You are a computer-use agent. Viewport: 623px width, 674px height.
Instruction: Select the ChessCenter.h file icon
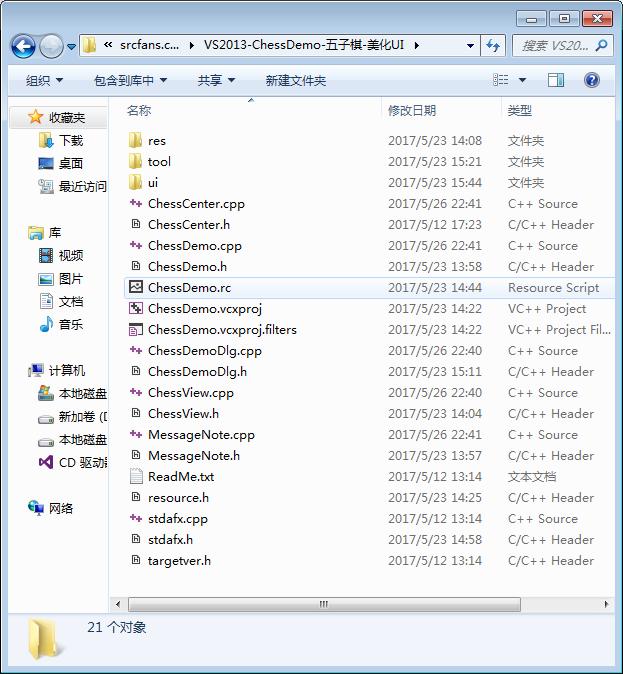136,224
